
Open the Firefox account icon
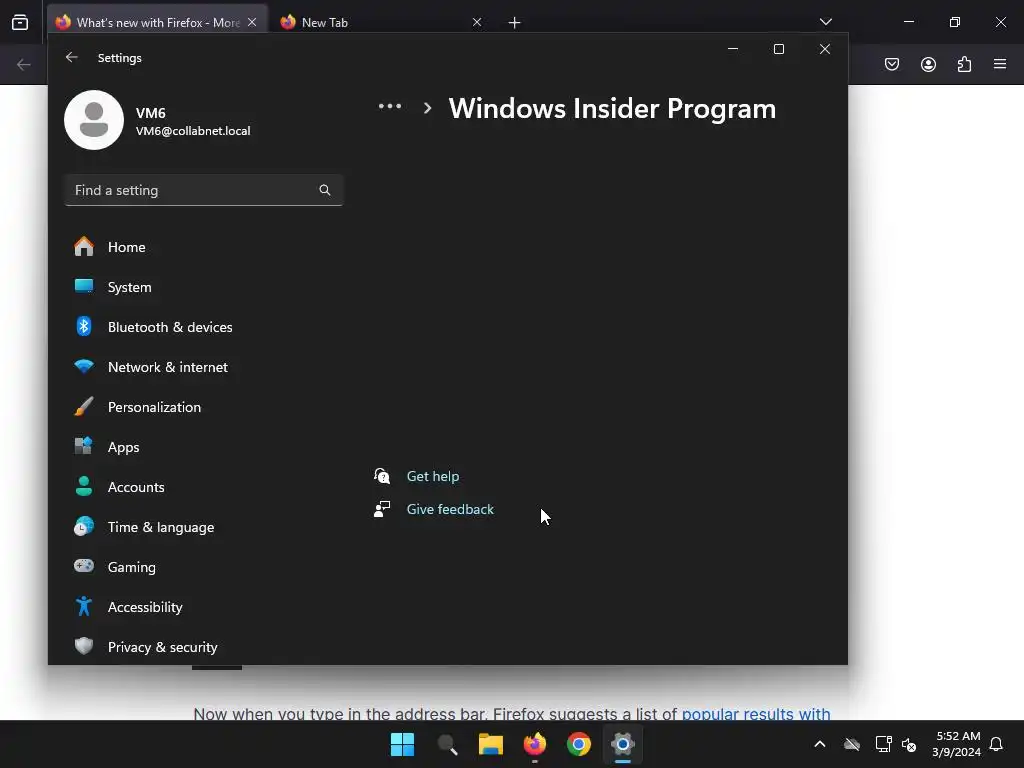click(928, 64)
